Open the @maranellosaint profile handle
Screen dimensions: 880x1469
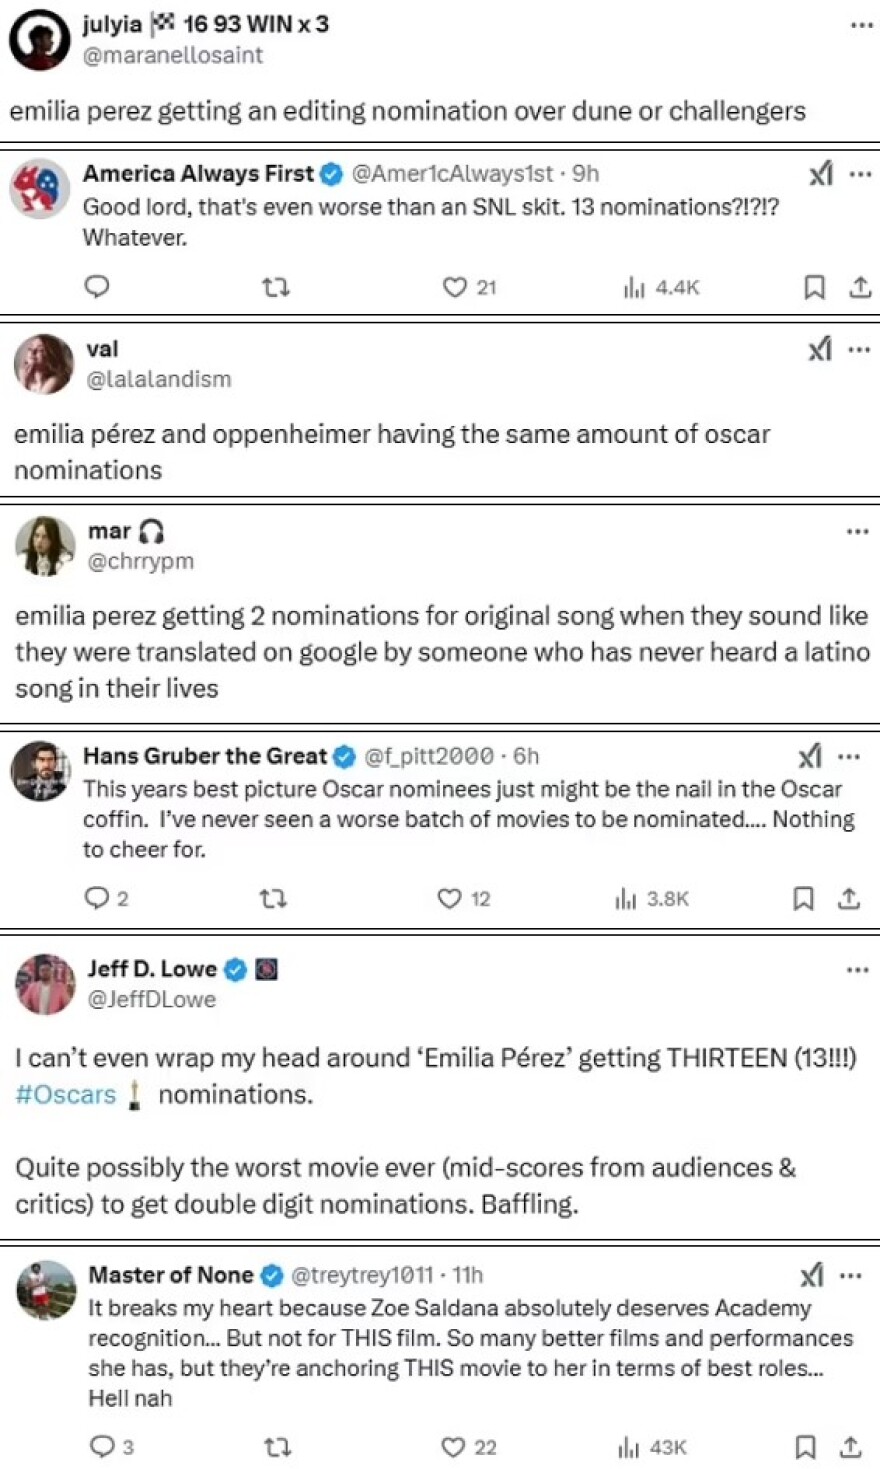pyautogui.click(x=173, y=55)
